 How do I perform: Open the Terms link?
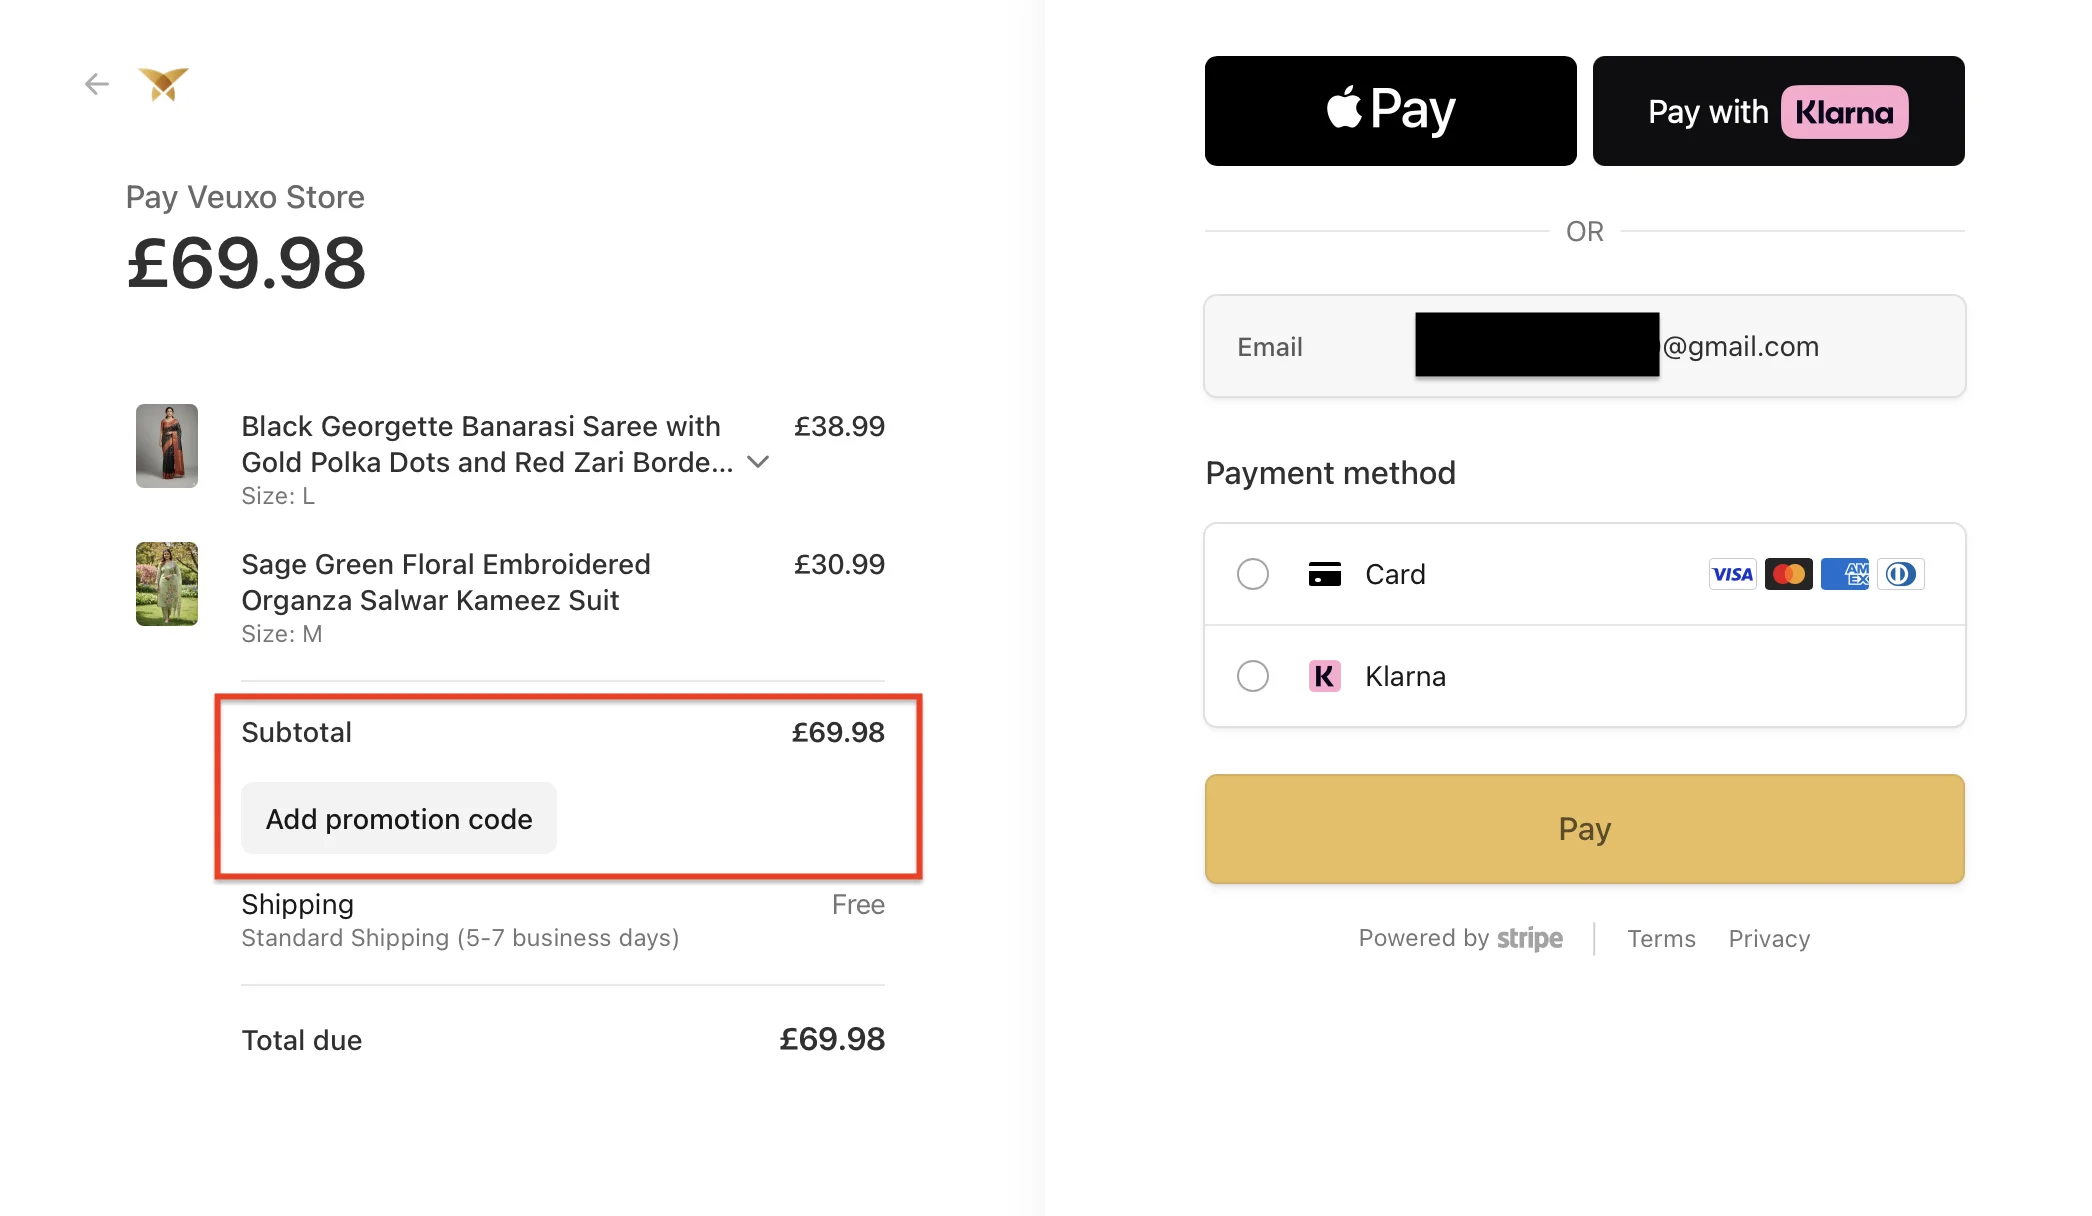click(1661, 939)
